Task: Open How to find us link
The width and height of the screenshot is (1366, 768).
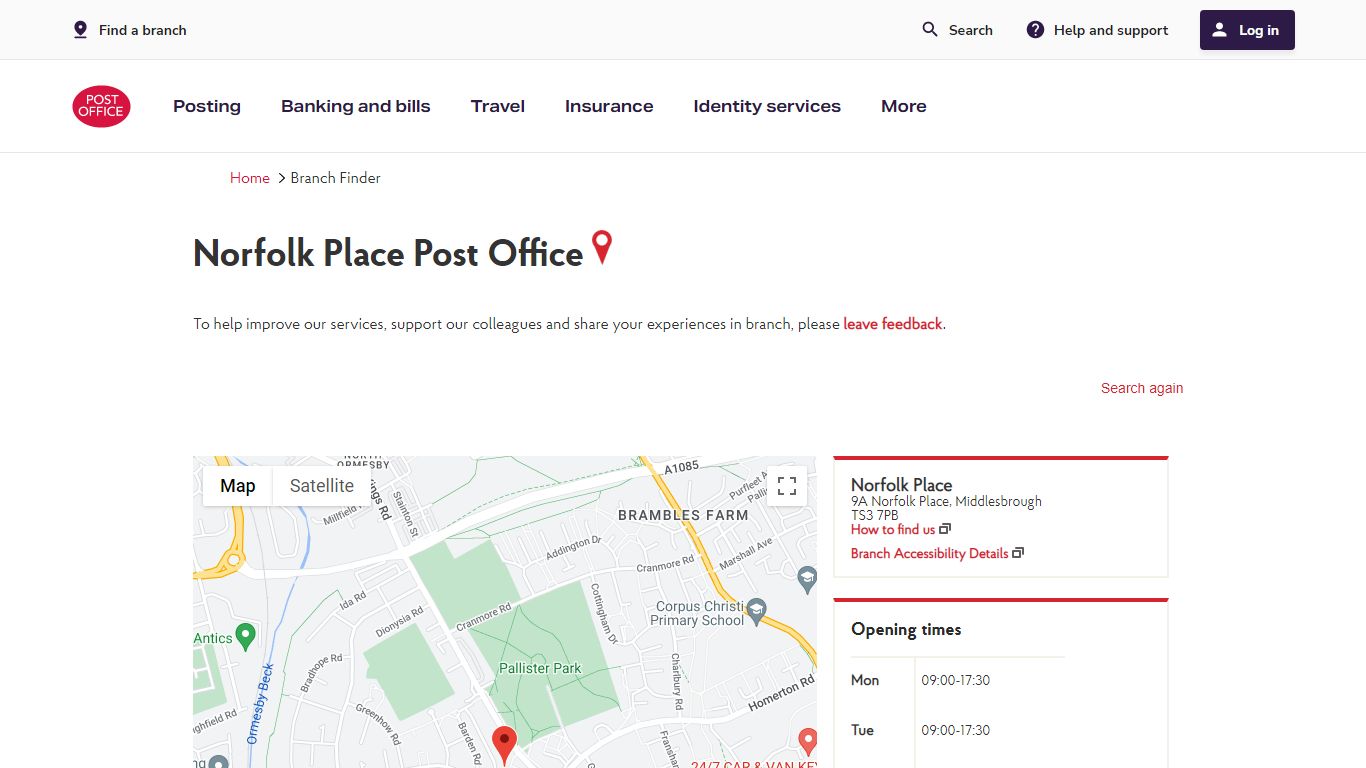Action: (x=893, y=529)
